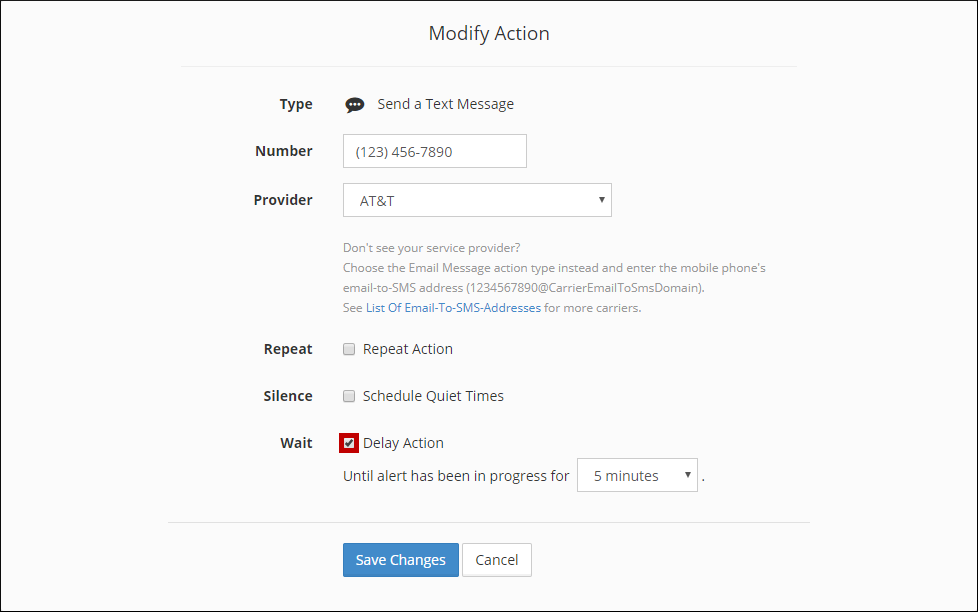This screenshot has height=612, width=978.
Task: Click the 'Repeat Action' label text
Action: pos(407,349)
